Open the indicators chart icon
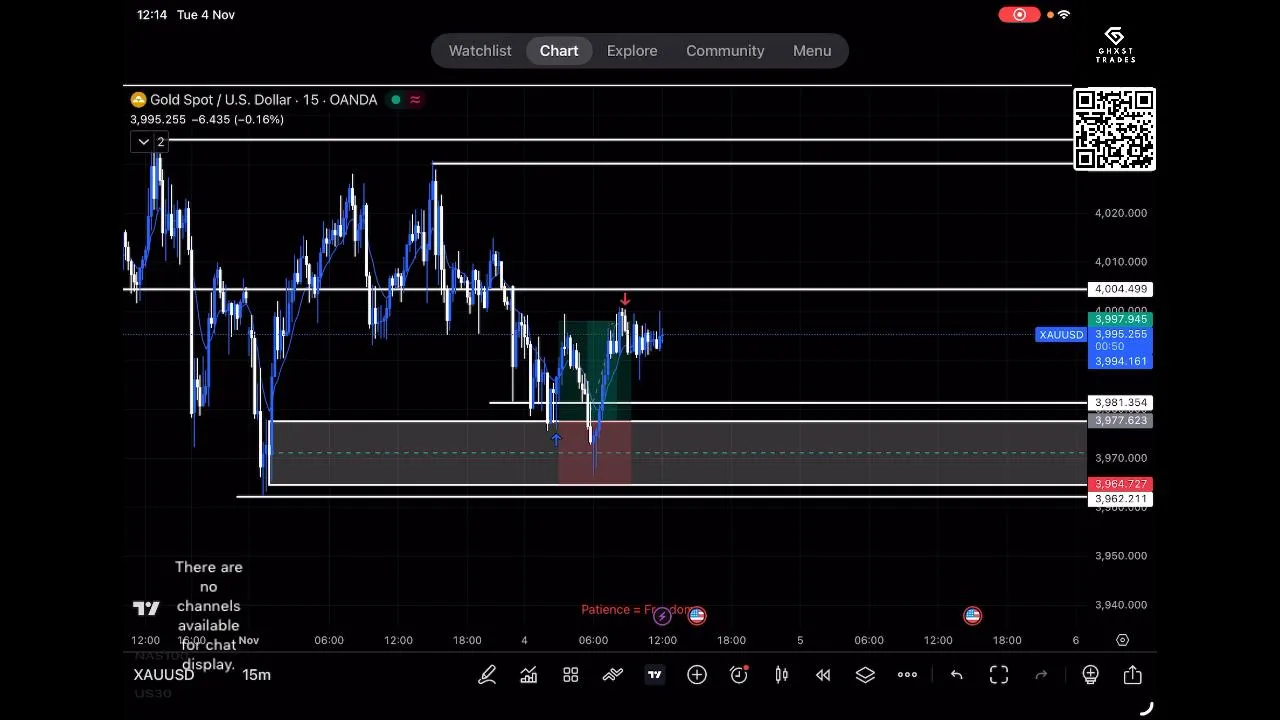Image resolution: width=1280 pixels, height=720 pixels. [529, 675]
